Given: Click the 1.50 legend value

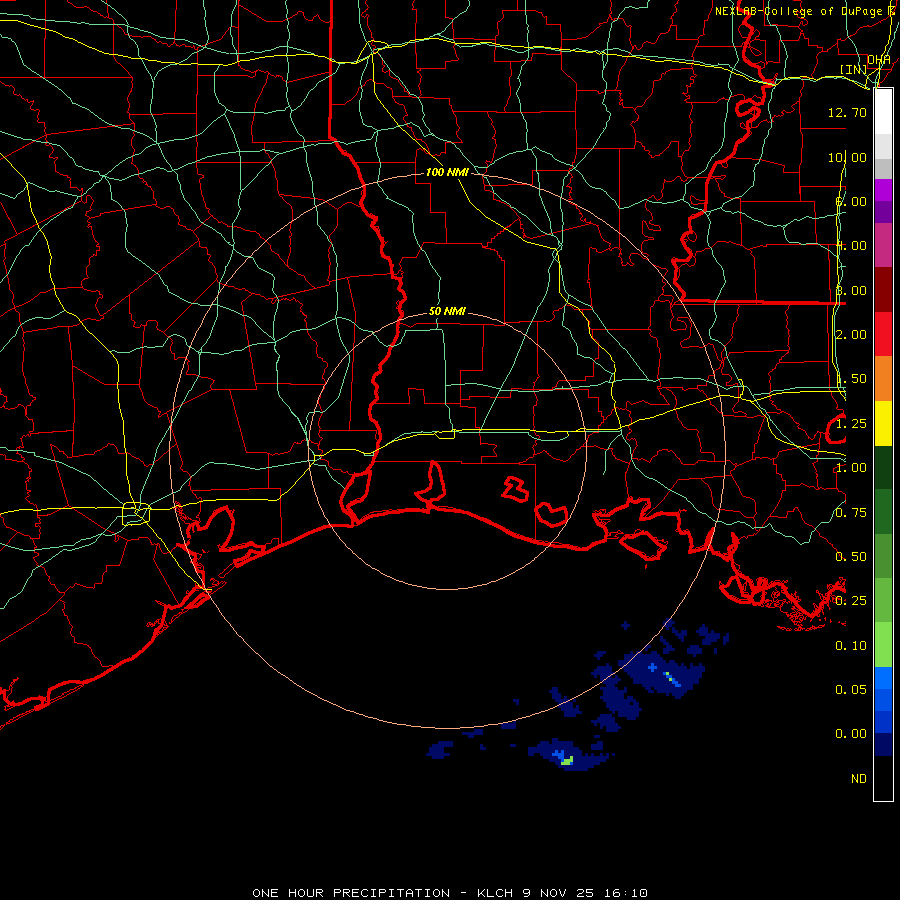Looking at the screenshot, I should (851, 379).
